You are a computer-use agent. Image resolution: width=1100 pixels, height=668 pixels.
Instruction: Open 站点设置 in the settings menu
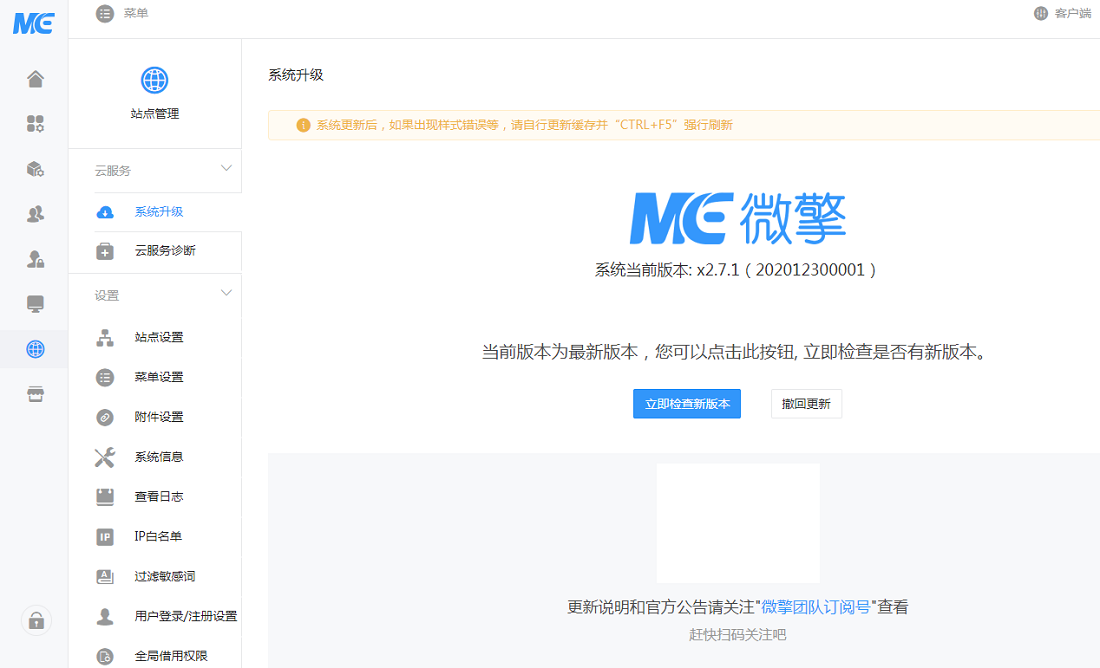158,337
